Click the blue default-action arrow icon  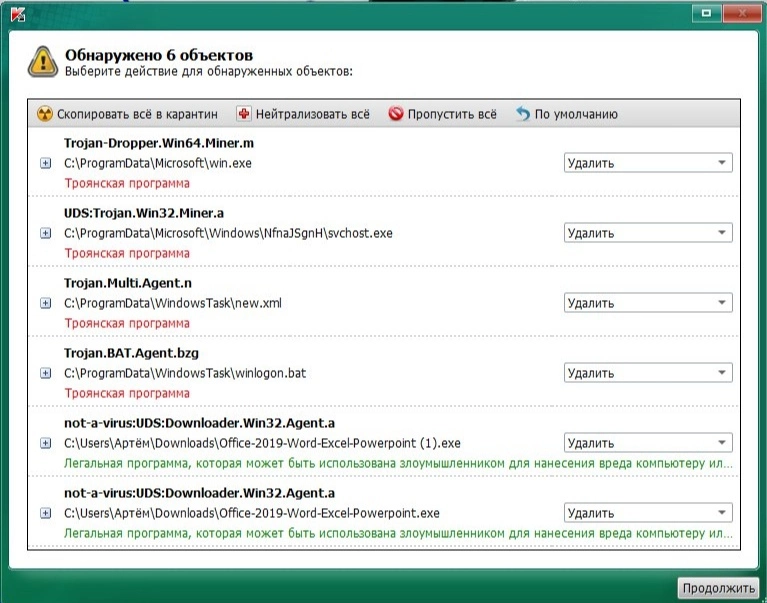point(523,114)
